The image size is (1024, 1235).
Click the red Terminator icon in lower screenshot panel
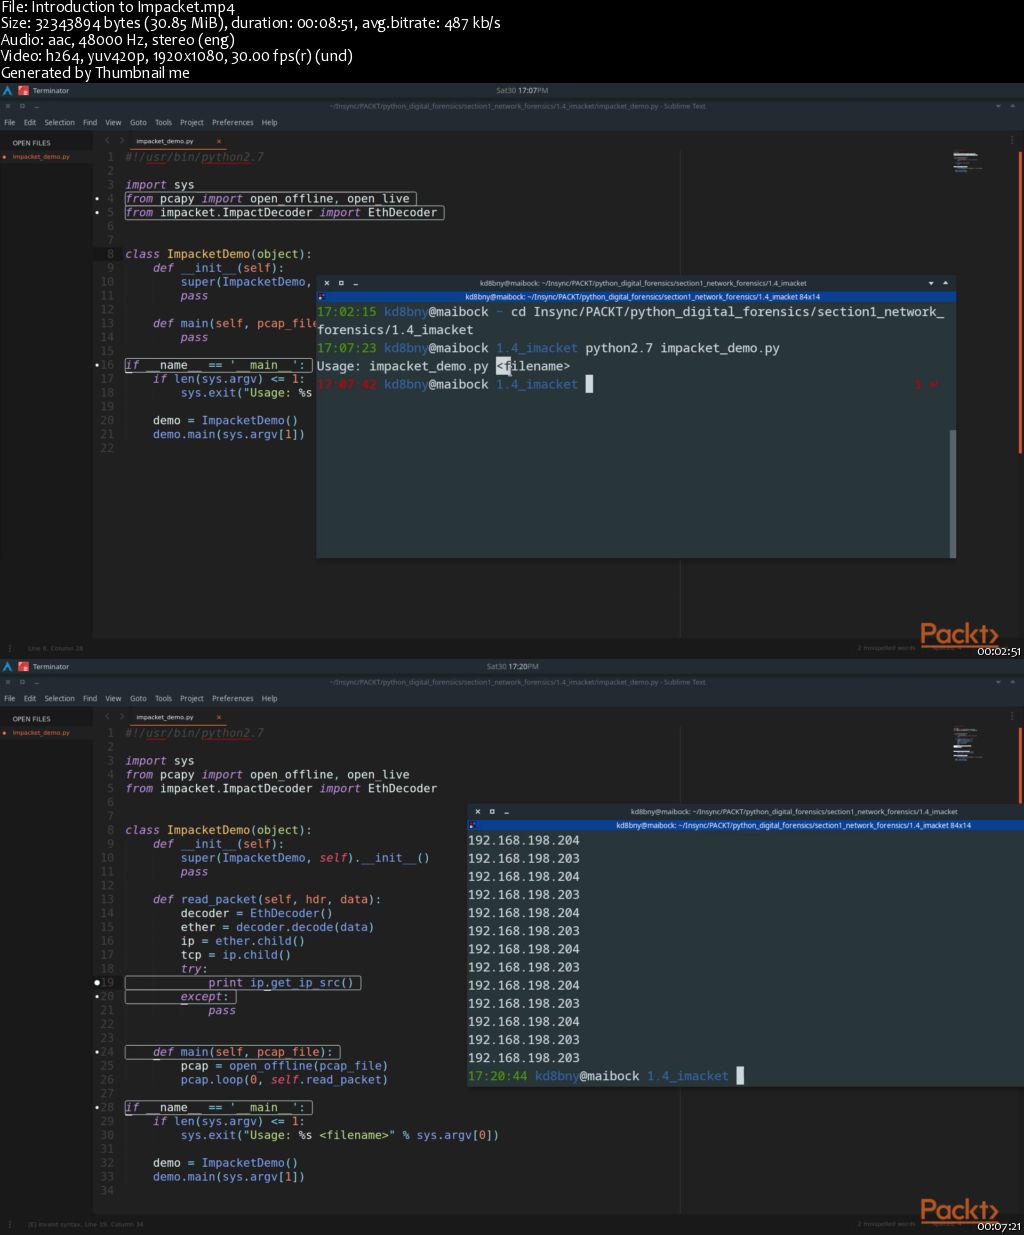coord(23,667)
